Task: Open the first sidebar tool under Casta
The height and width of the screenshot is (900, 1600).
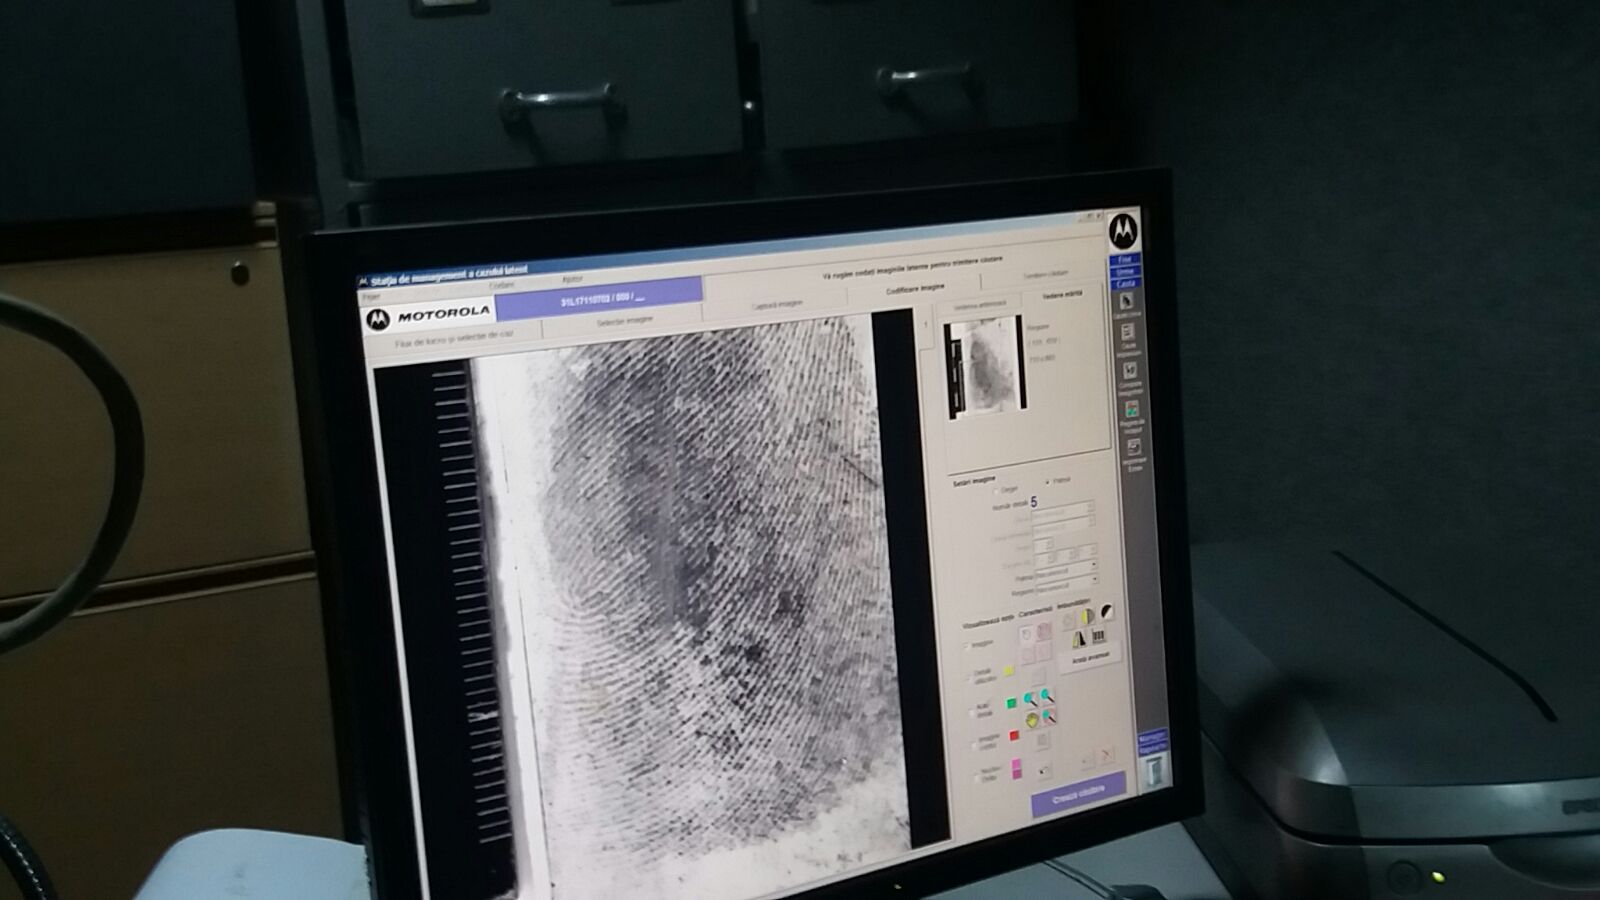Action: [x=1126, y=301]
